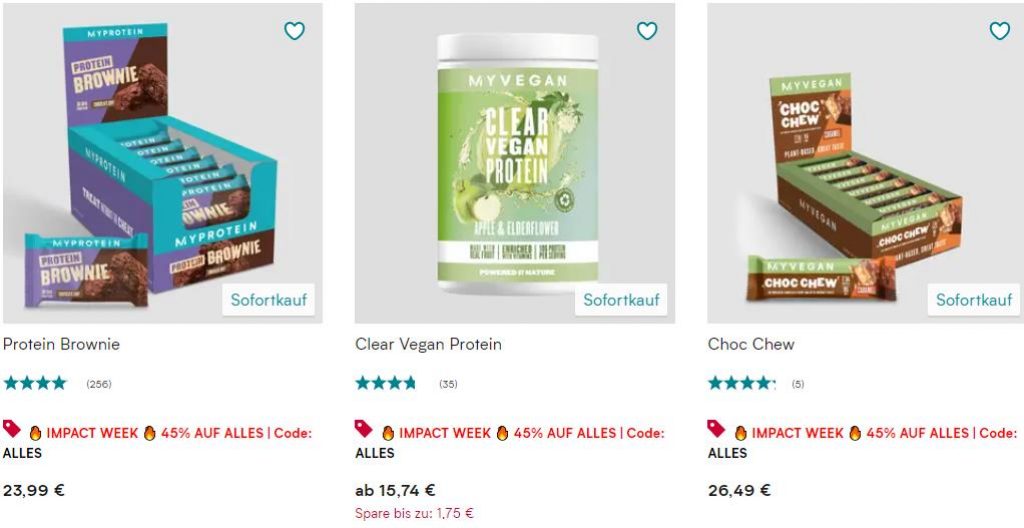Open Protein Brownie star rating reviews

tap(57, 384)
